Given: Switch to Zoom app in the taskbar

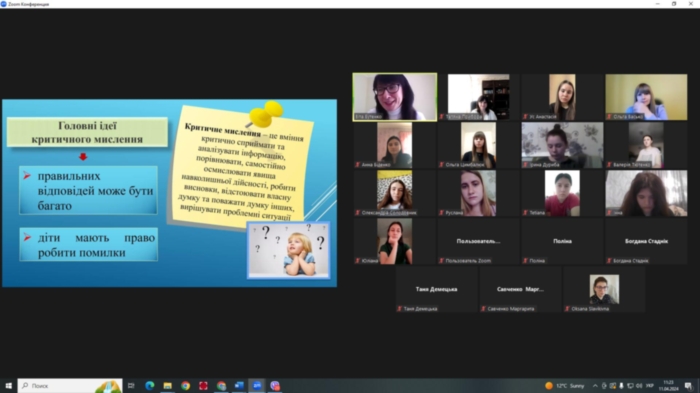Looking at the screenshot, I should 257,386.
